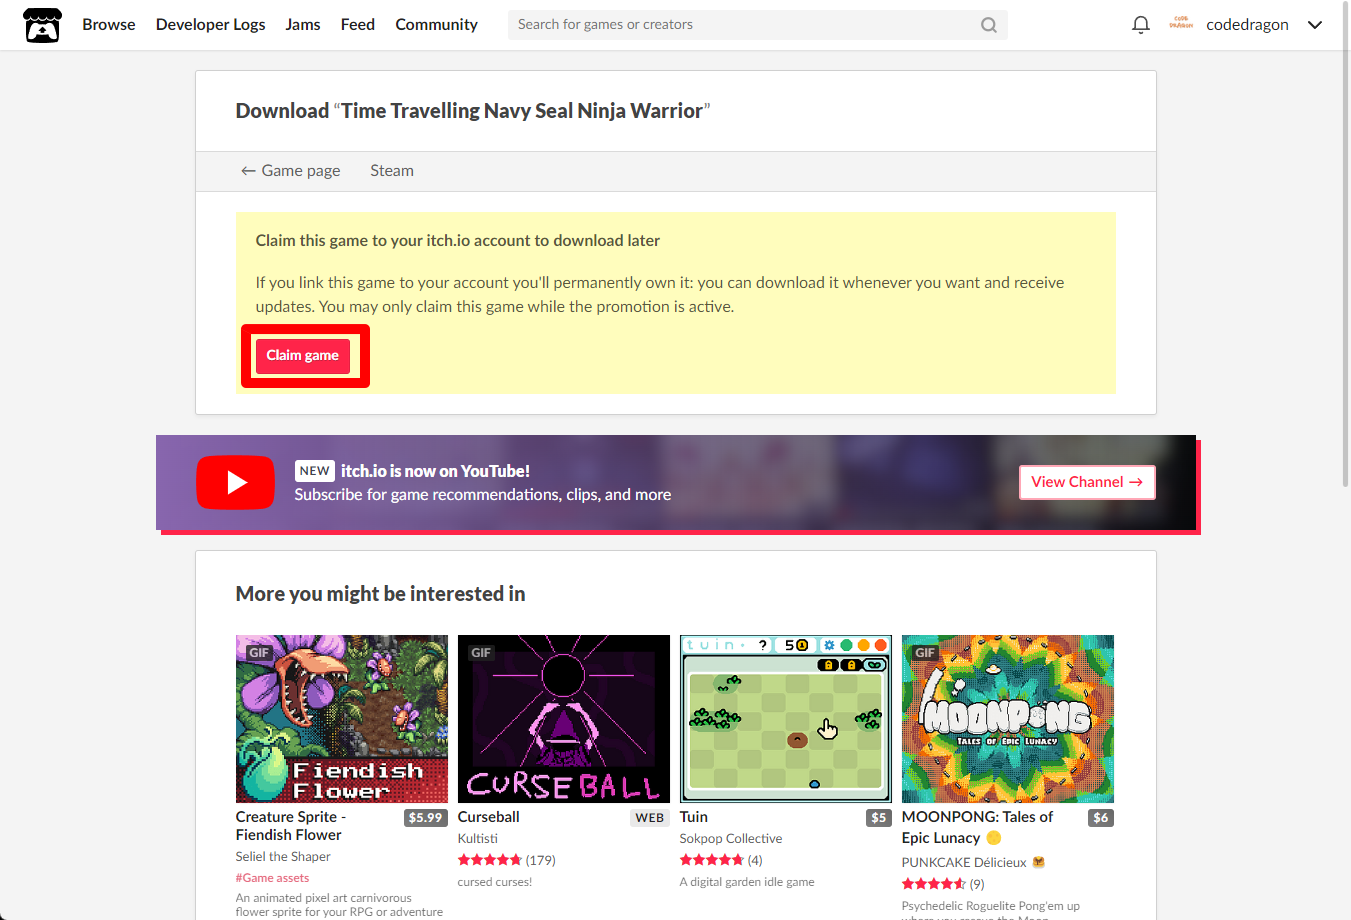This screenshot has width=1351, height=920.
Task: Click 'itch.io is now on YouTube!' headline
Action: coord(435,471)
